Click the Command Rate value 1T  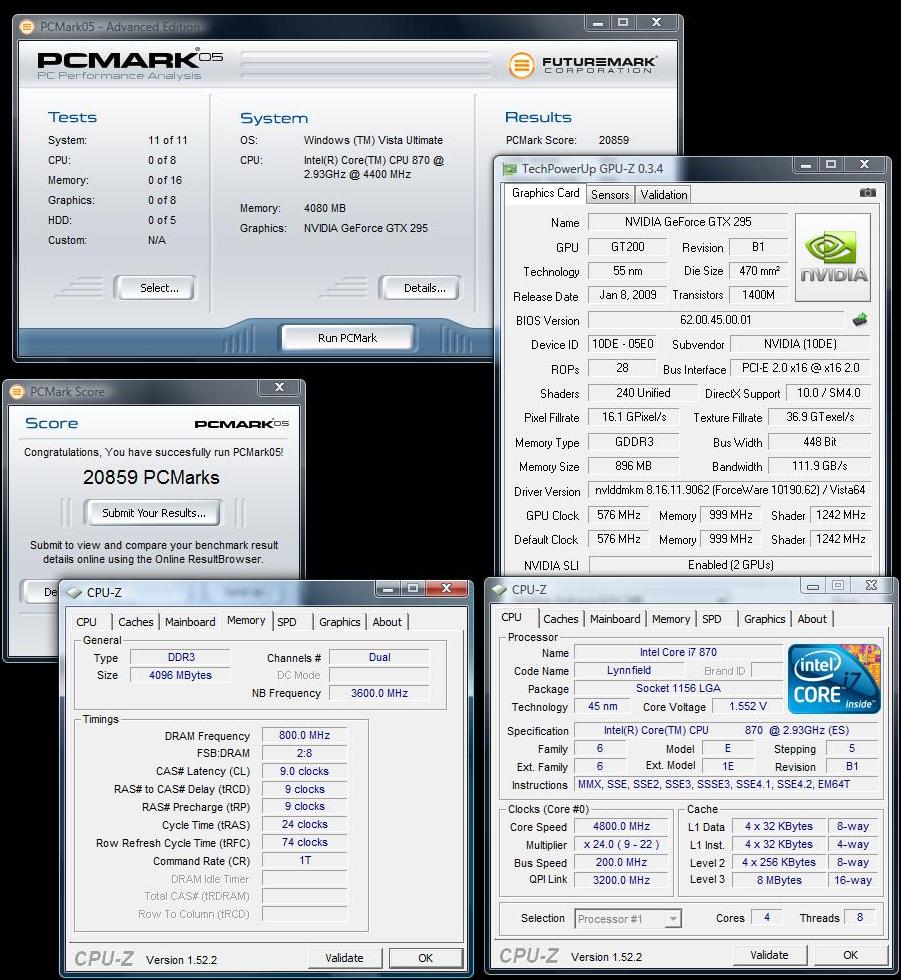304,861
